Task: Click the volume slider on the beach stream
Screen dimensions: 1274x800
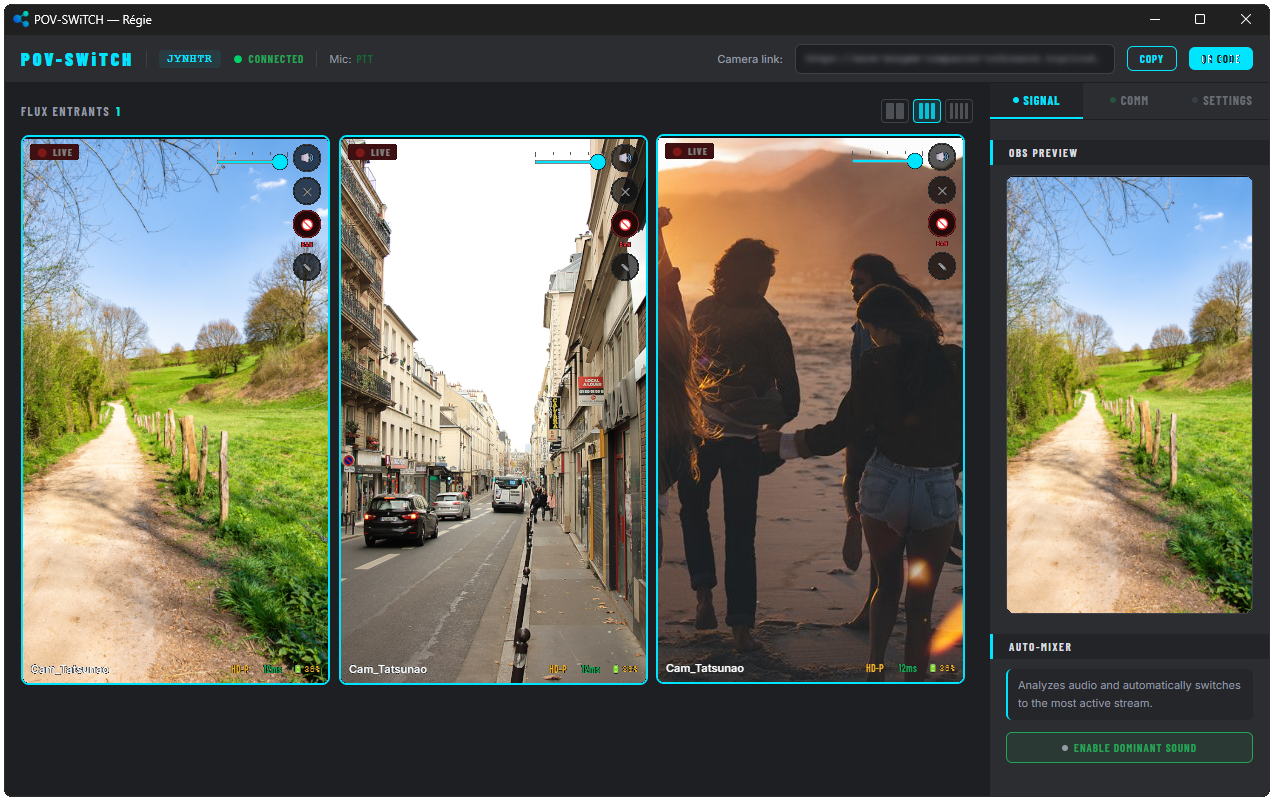Action: pos(884,160)
